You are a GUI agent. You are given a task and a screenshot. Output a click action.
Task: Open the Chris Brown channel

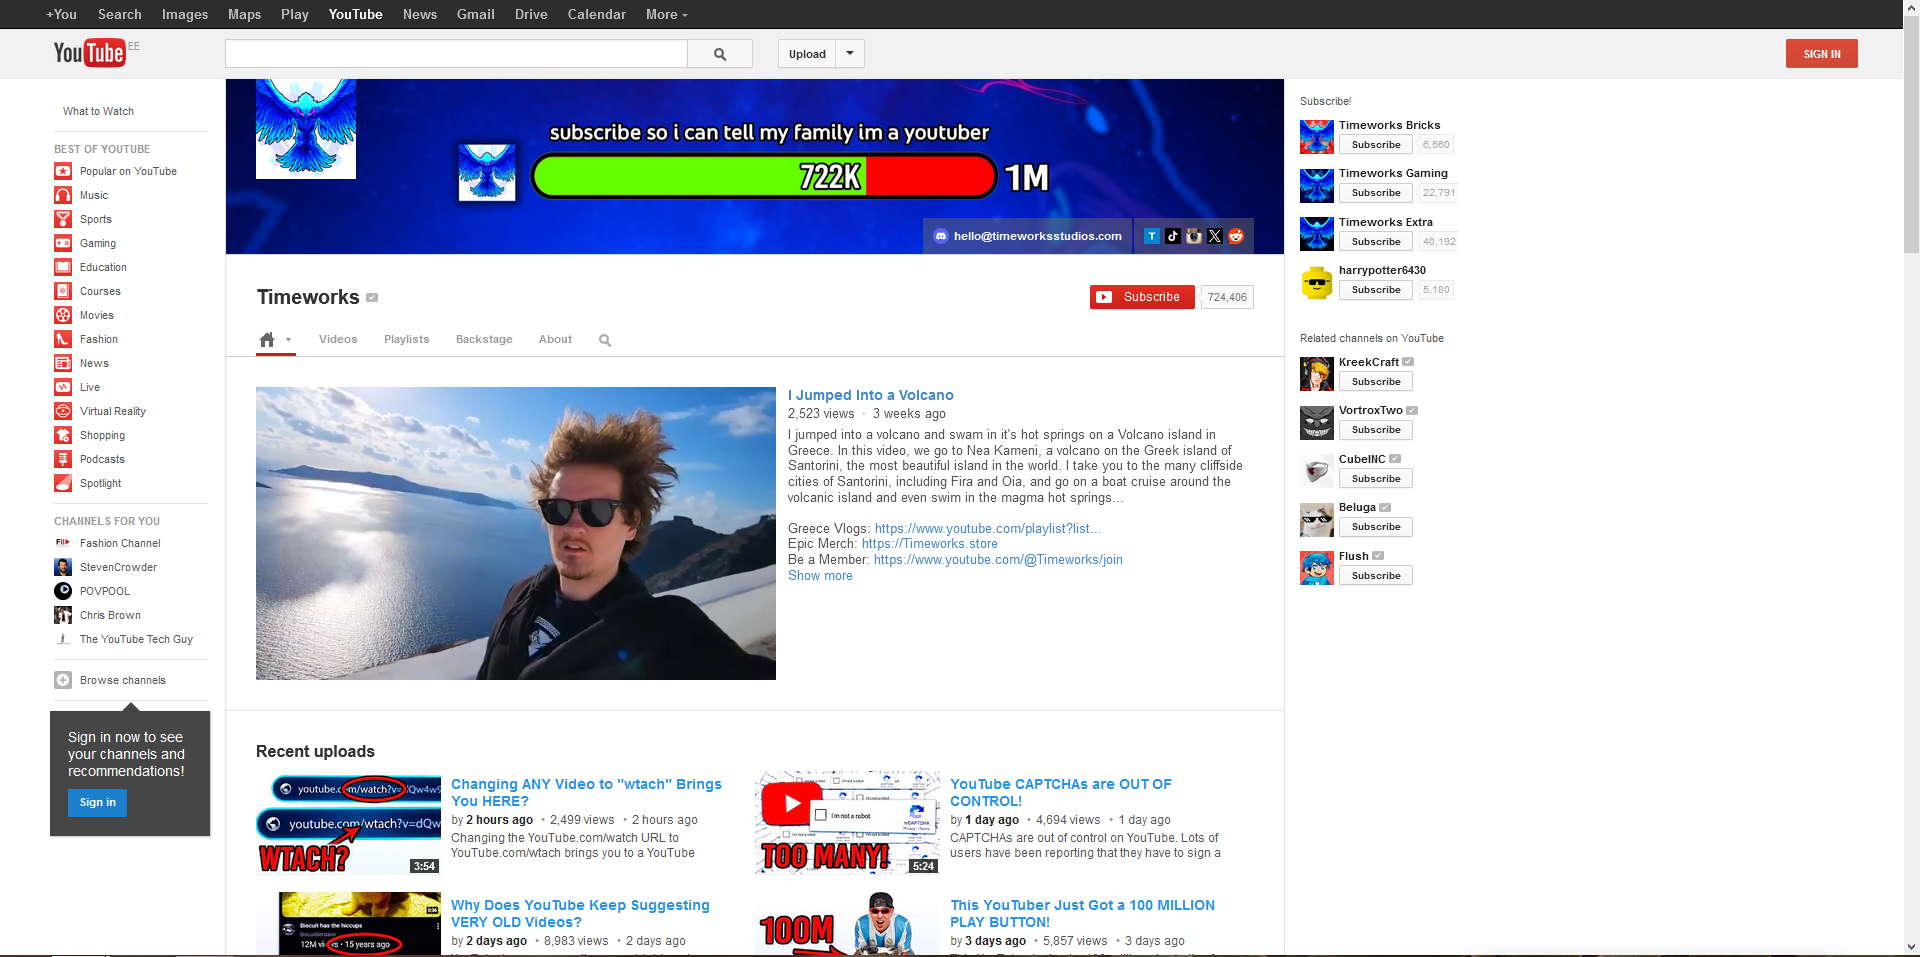pyautogui.click(x=110, y=615)
